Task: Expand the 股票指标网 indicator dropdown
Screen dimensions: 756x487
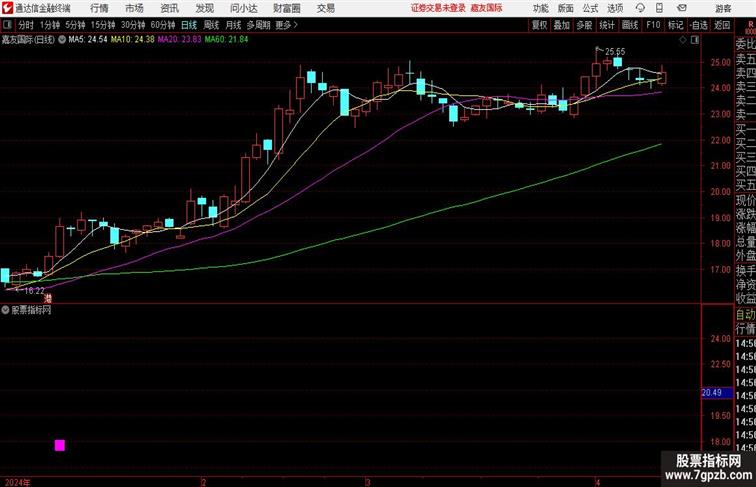Action: (5, 310)
